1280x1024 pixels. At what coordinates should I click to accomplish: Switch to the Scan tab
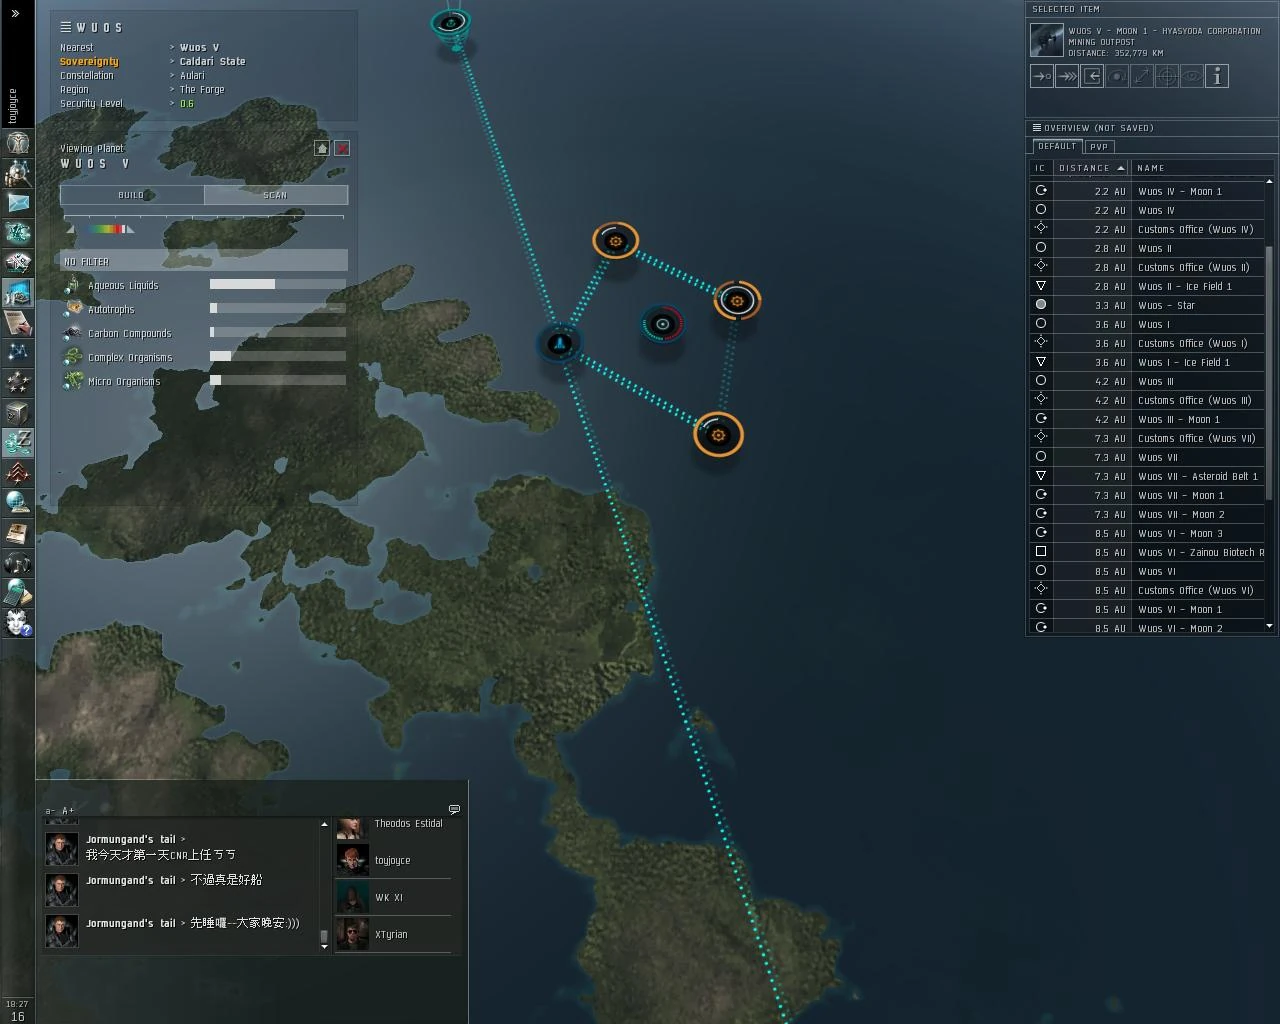point(276,195)
